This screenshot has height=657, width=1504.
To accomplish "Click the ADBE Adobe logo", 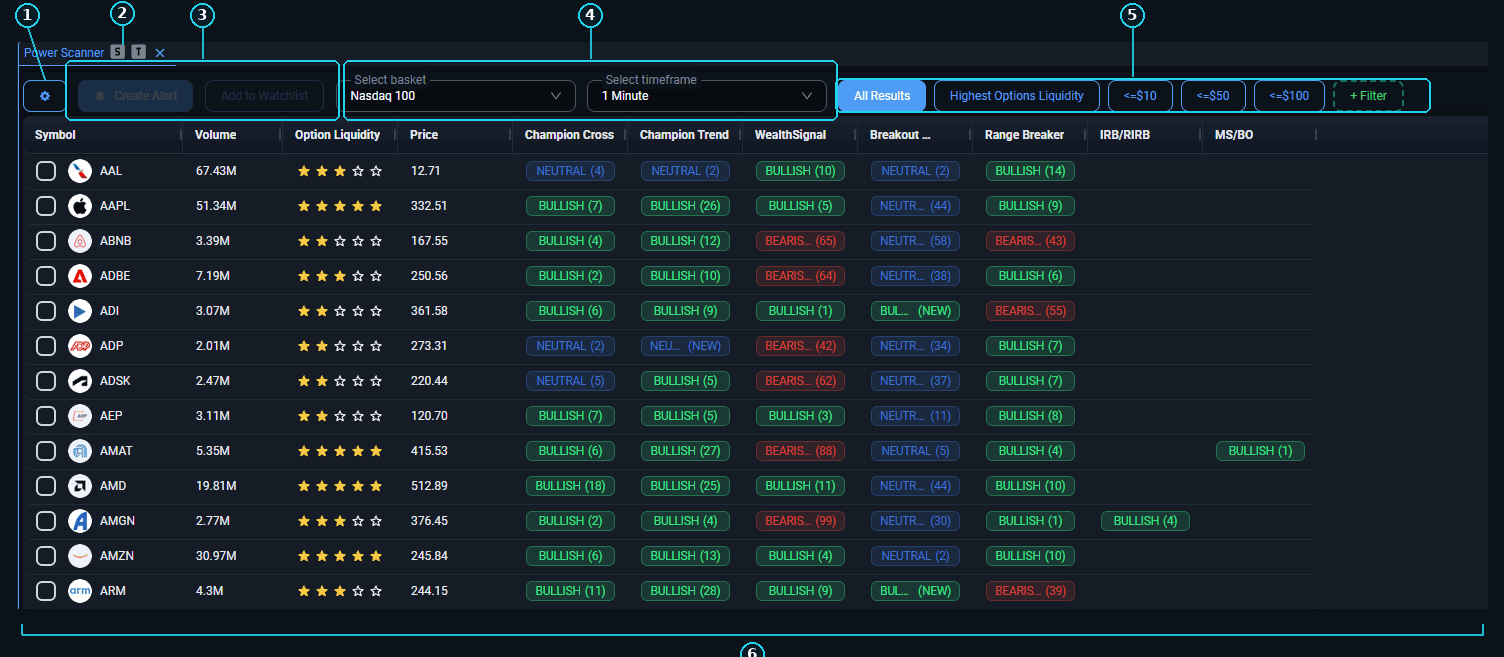I will [x=80, y=276].
